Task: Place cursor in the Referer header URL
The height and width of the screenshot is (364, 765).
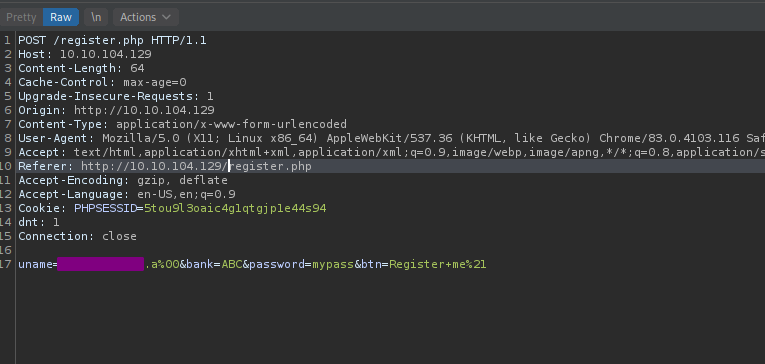Action: [x=196, y=166]
